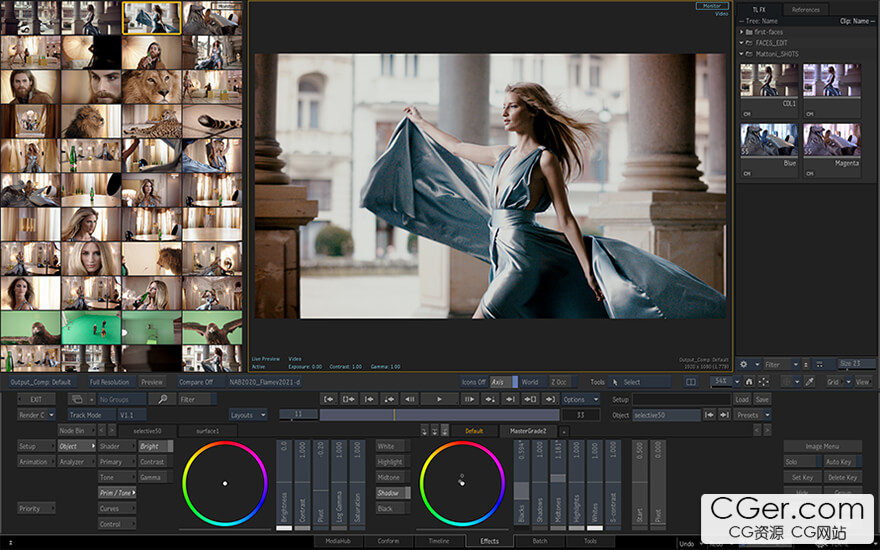Click the last transport icon before Options
Image resolution: width=880 pixels, height=550 pixels.
click(x=551, y=399)
